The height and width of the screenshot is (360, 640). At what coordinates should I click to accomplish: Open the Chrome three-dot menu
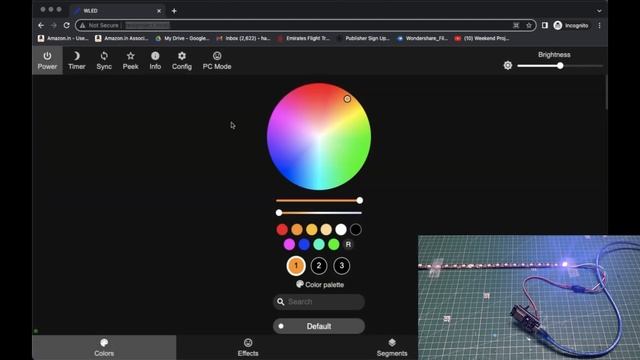tap(599, 25)
